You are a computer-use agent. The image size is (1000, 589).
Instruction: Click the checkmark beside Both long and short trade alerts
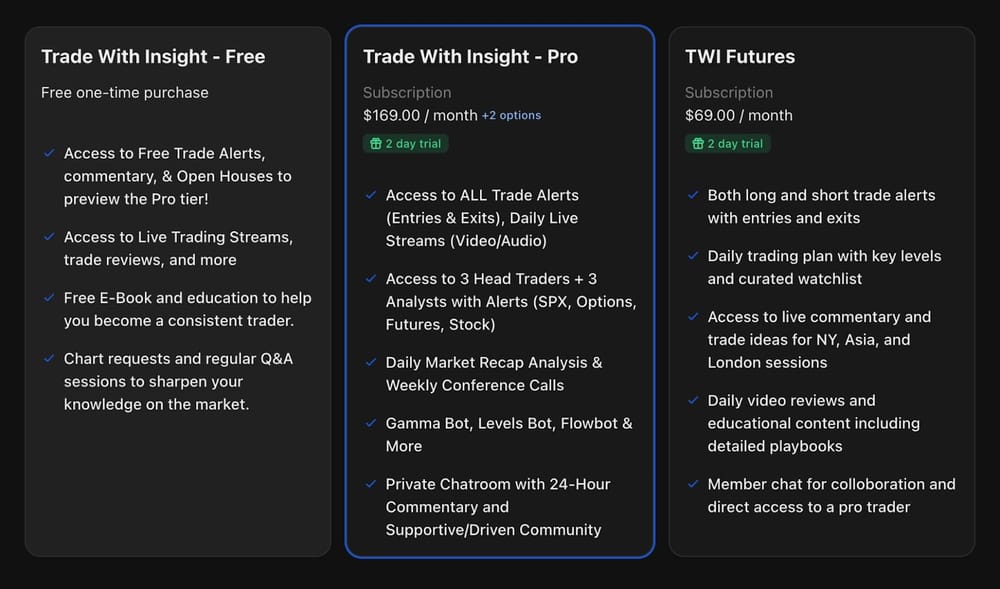pos(691,195)
